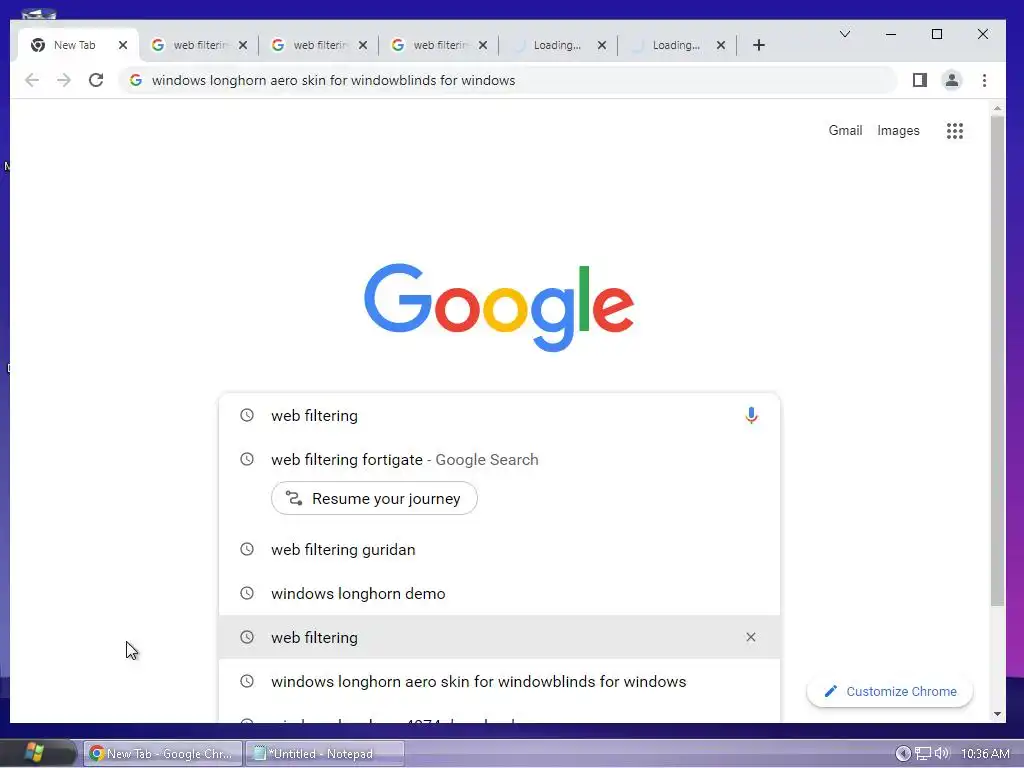Image resolution: width=1024 pixels, height=768 pixels.
Task: Click the Customize Chrome button
Action: click(889, 692)
